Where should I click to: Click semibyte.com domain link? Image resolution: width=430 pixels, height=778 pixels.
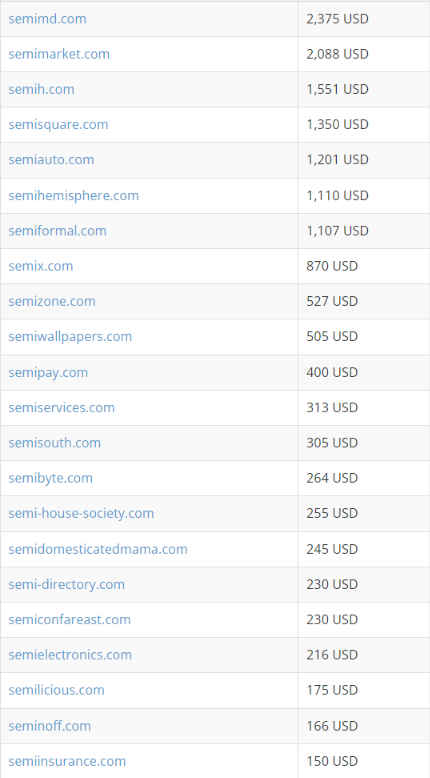[x=51, y=478]
